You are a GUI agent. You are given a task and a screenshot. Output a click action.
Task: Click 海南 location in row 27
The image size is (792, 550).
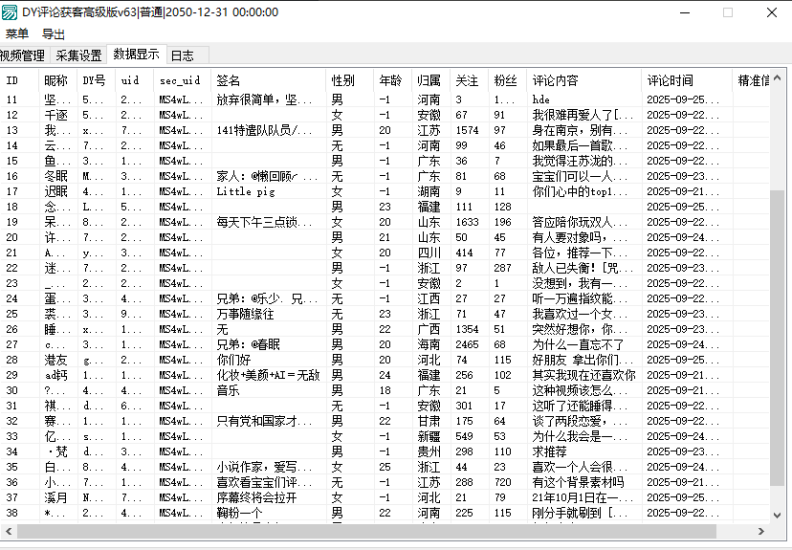[429, 344]
